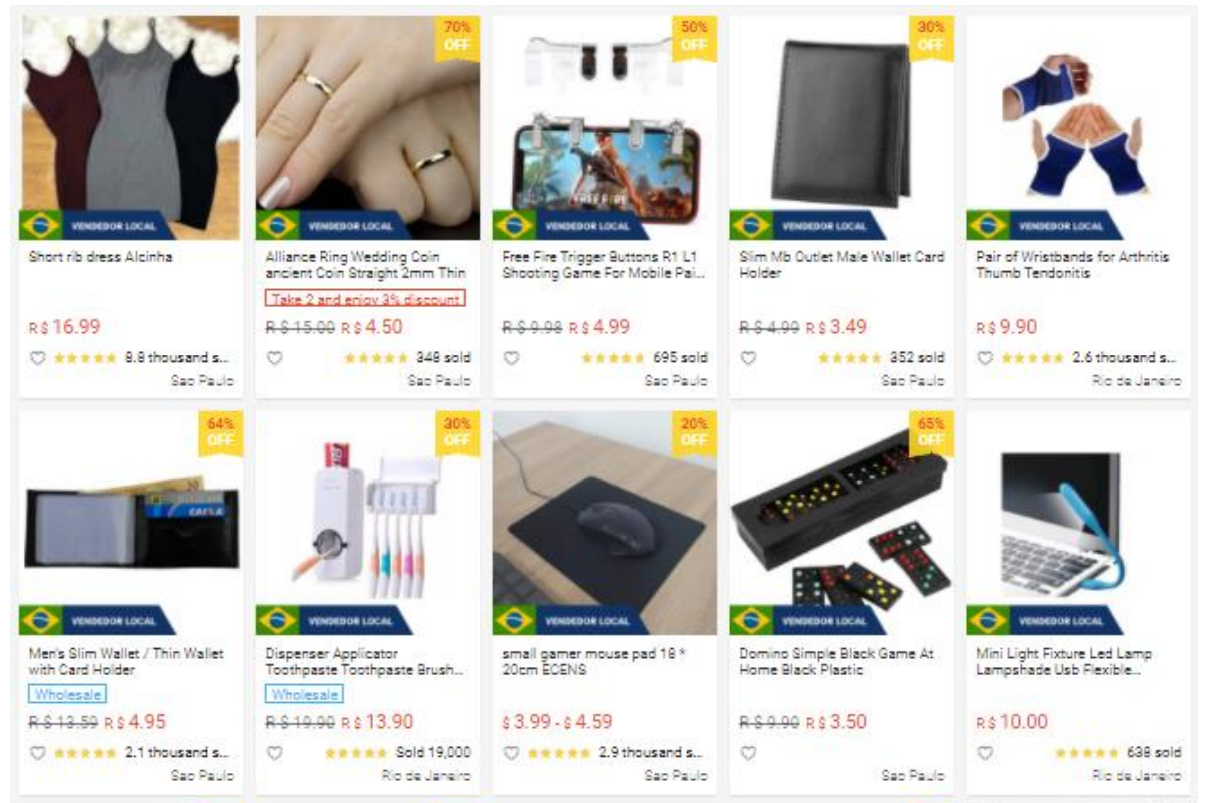Viewport: 1209px width, 803px height.
Task: Favorite the Men's Slim Wallet listing
Action: pos(37,753)
